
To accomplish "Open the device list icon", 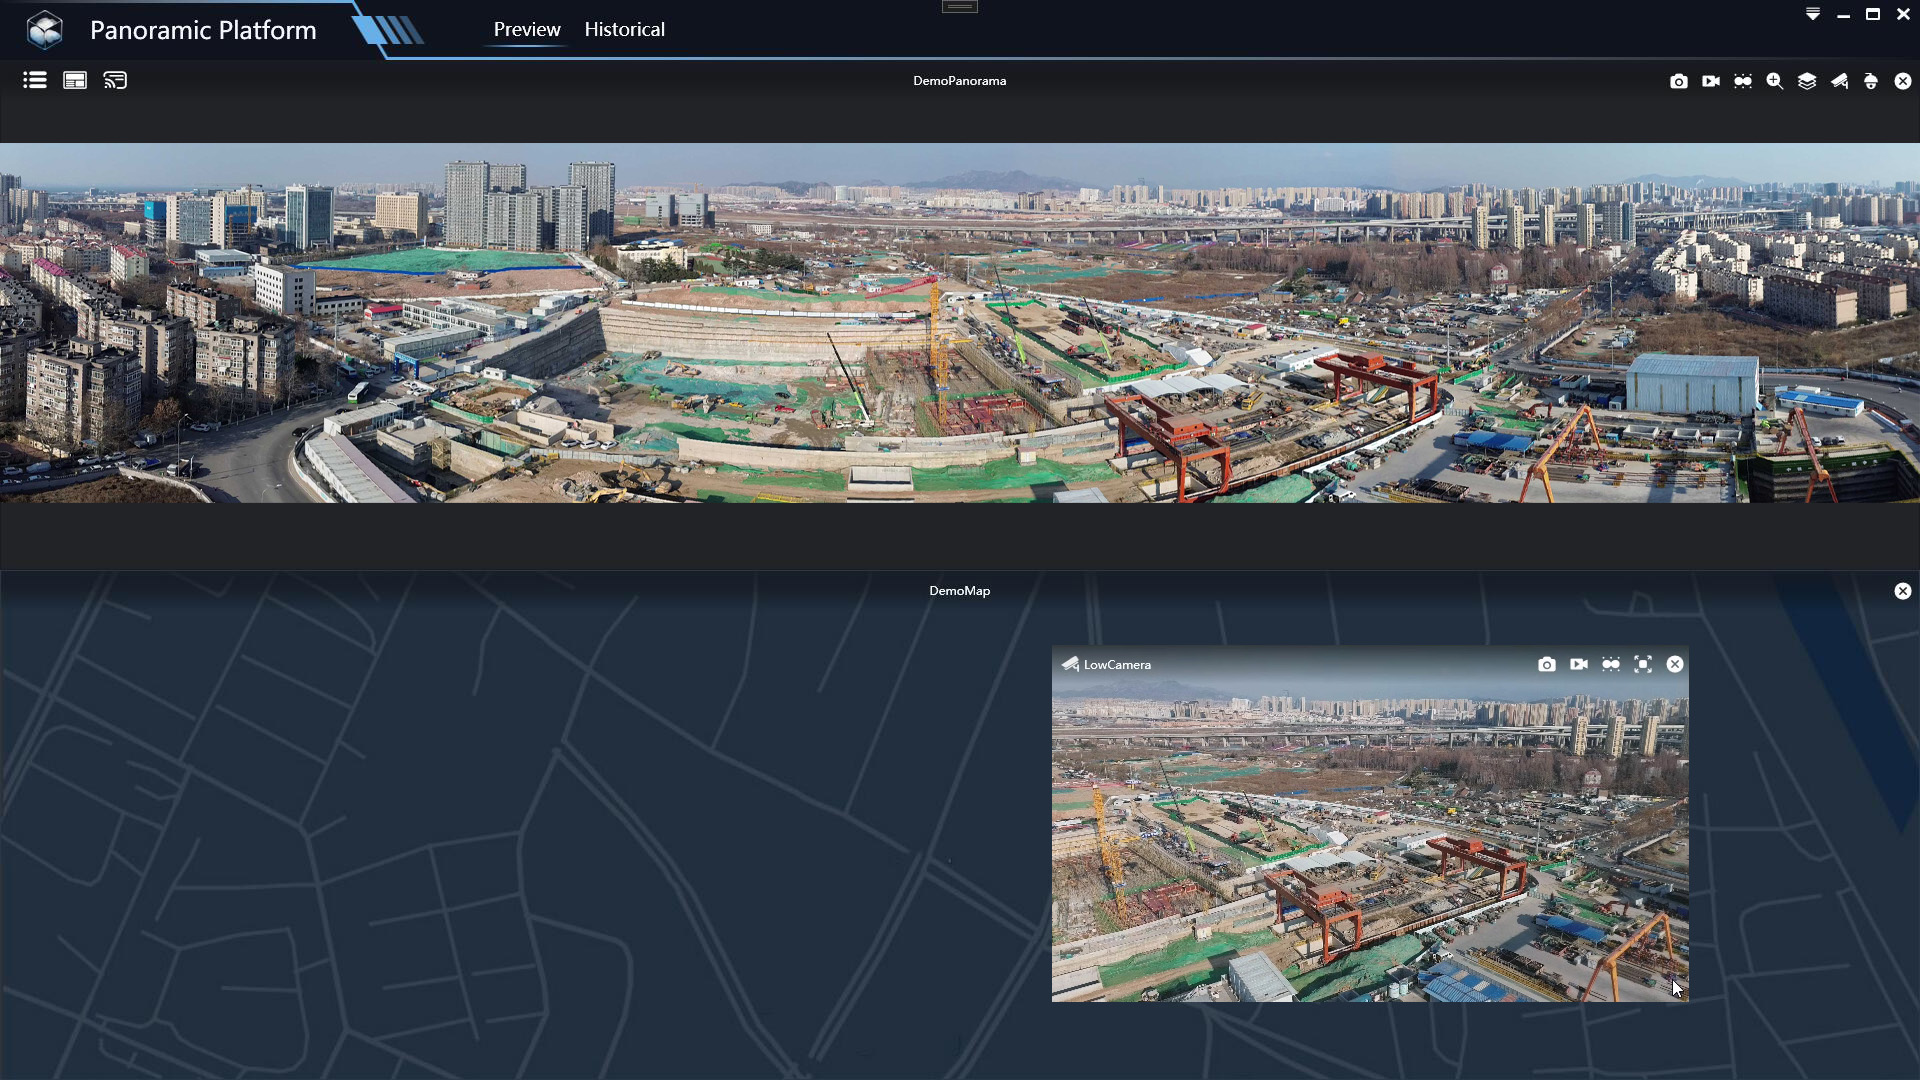I will click(35, 80).
